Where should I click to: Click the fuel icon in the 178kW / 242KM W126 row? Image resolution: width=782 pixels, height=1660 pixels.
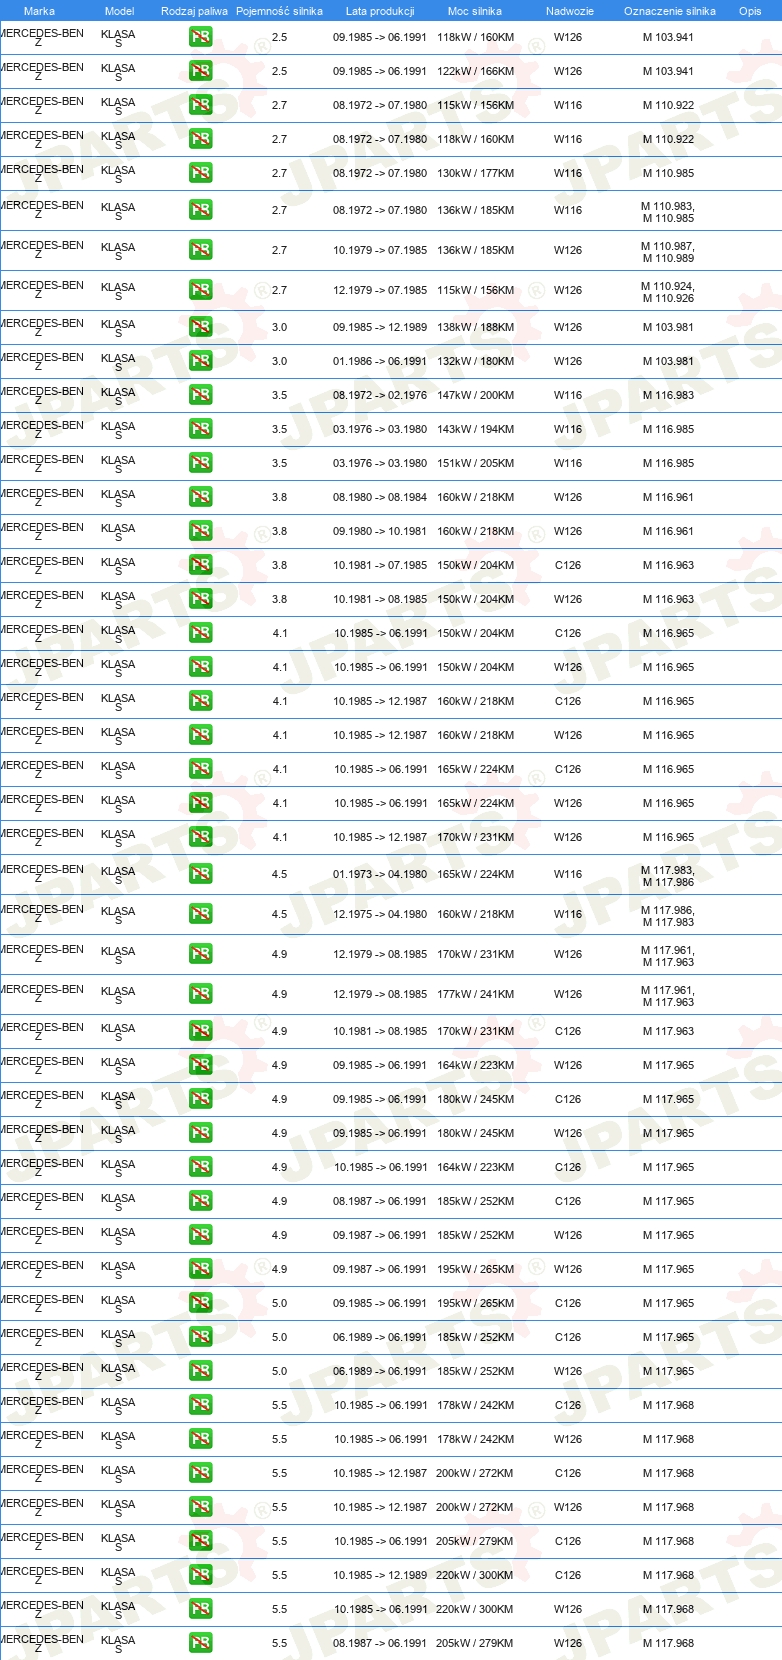pyautogui.click(x=200, y=1440)
